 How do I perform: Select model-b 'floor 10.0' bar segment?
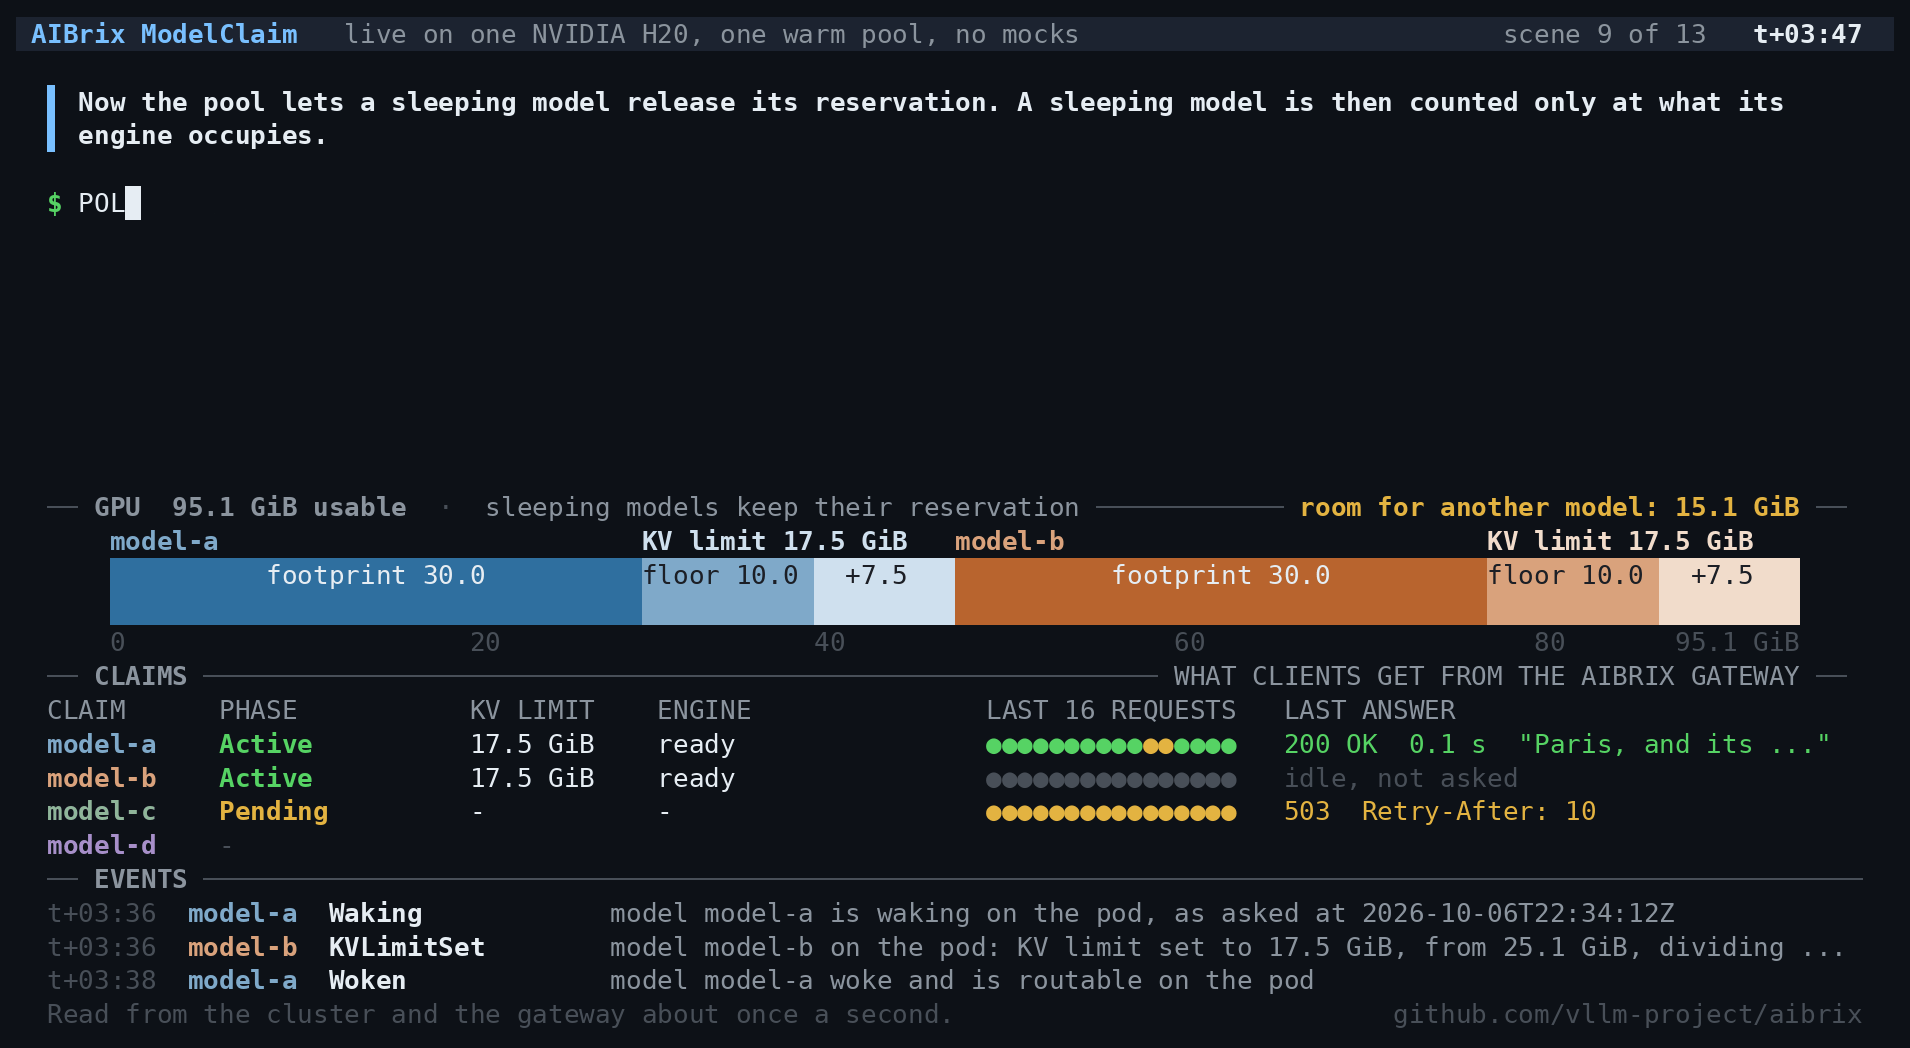(1573, 591)
